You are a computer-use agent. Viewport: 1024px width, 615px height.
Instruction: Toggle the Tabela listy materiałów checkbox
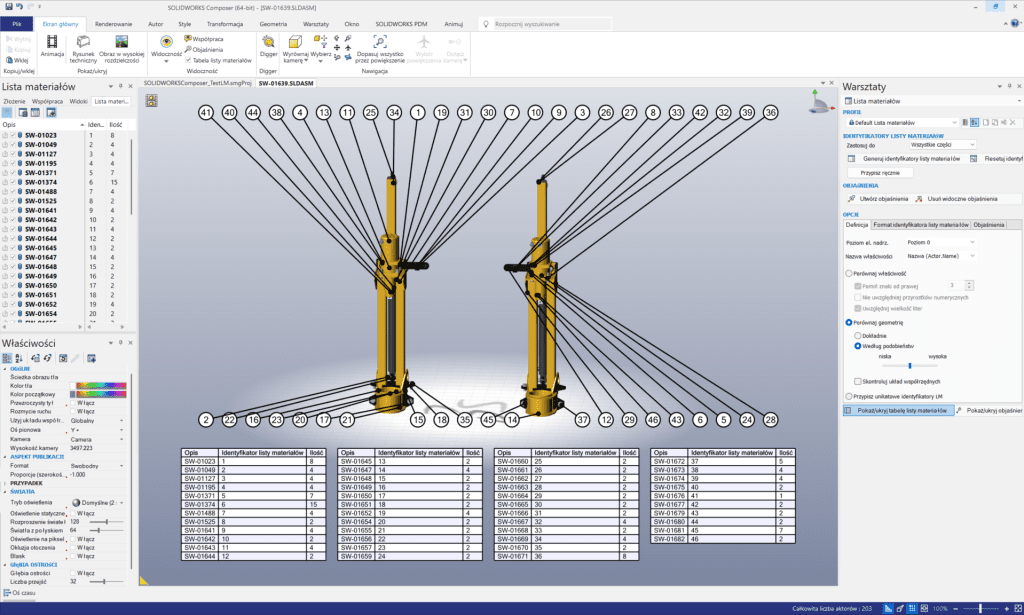(187, 60)
